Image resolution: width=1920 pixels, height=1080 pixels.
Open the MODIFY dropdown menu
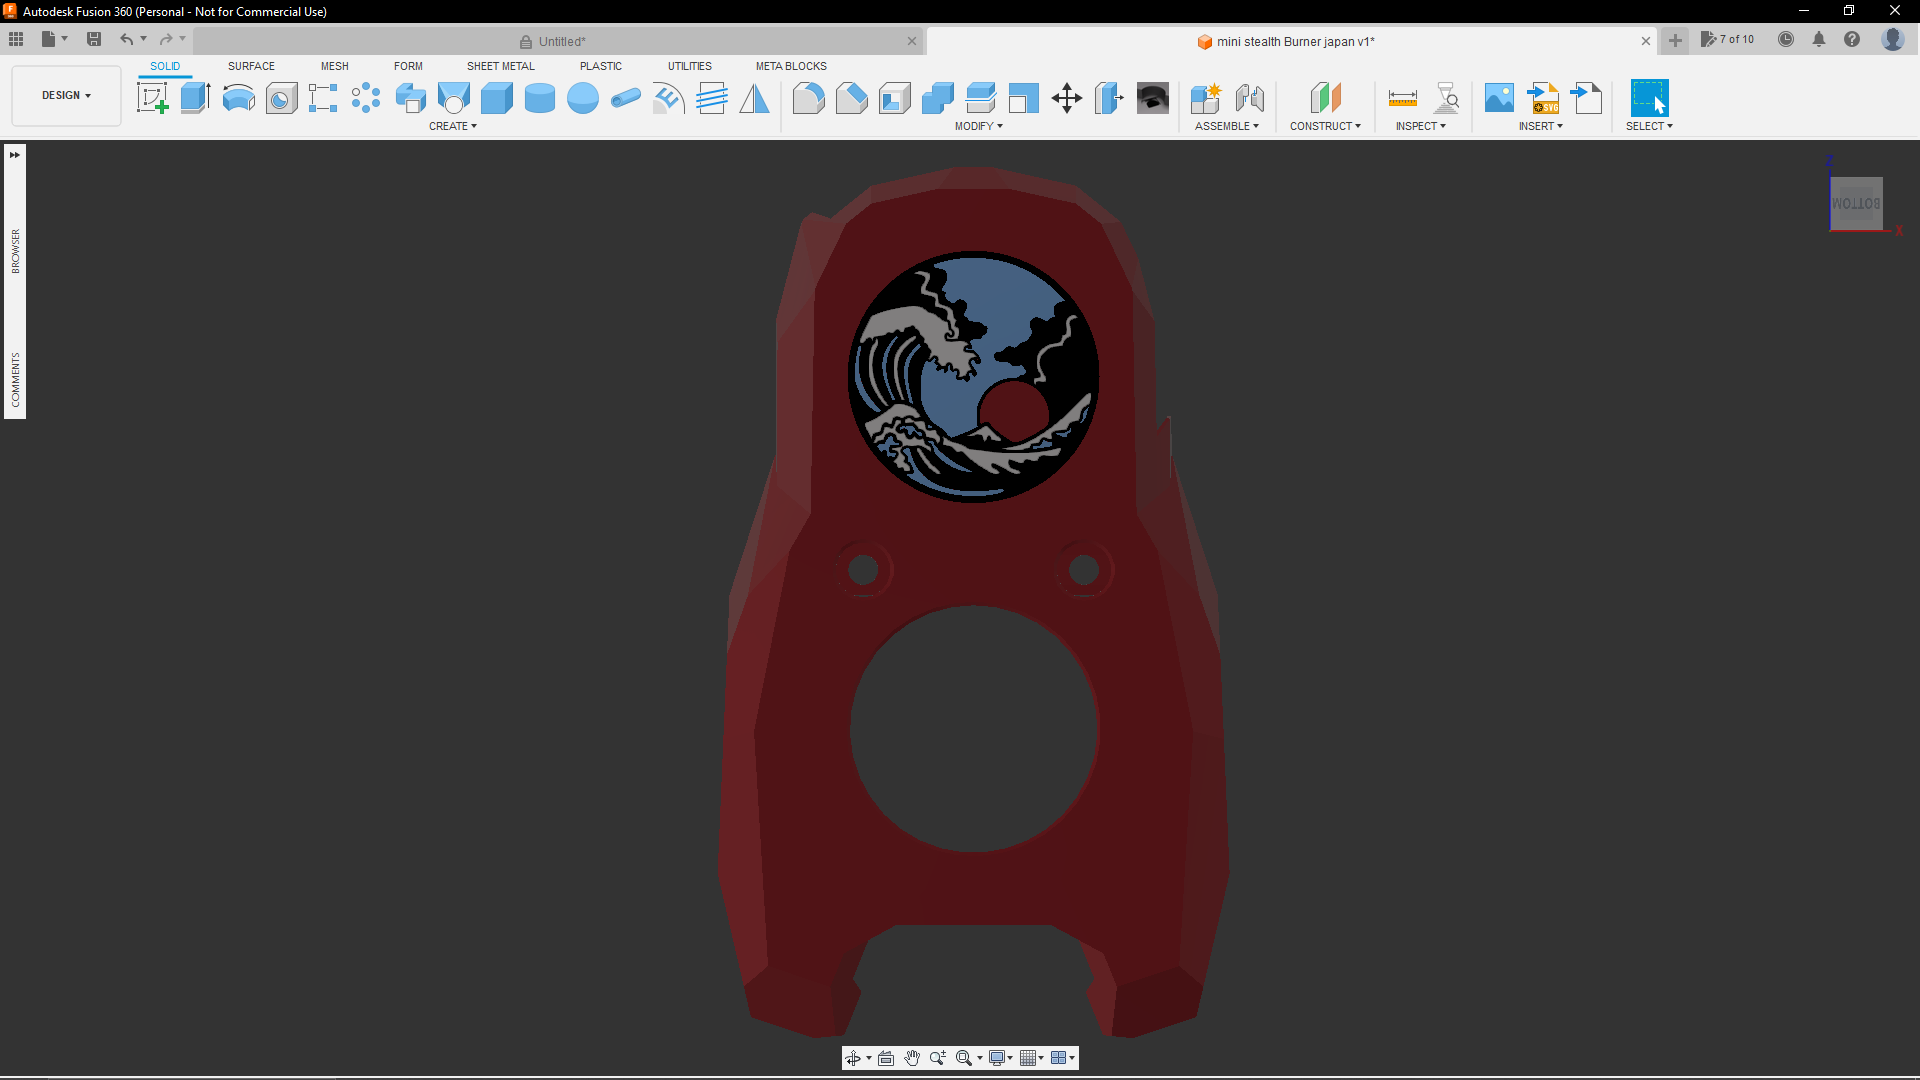(x=980, y=126)
